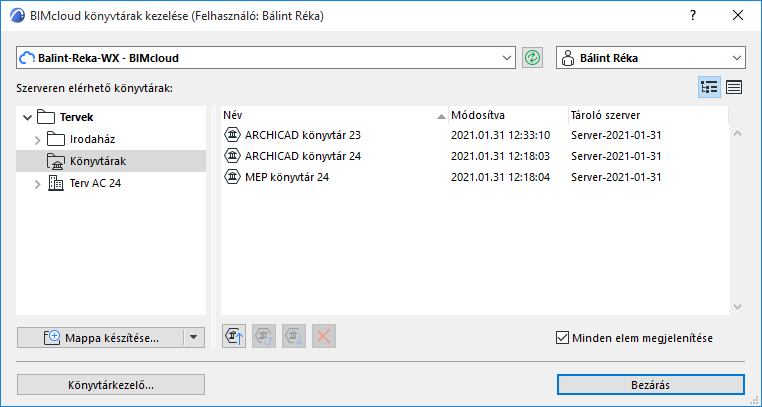Viewport: 762px width, 407px height.
Task: Open the Bálint Réka user dropdown
Action: click(x=738, y=58)
